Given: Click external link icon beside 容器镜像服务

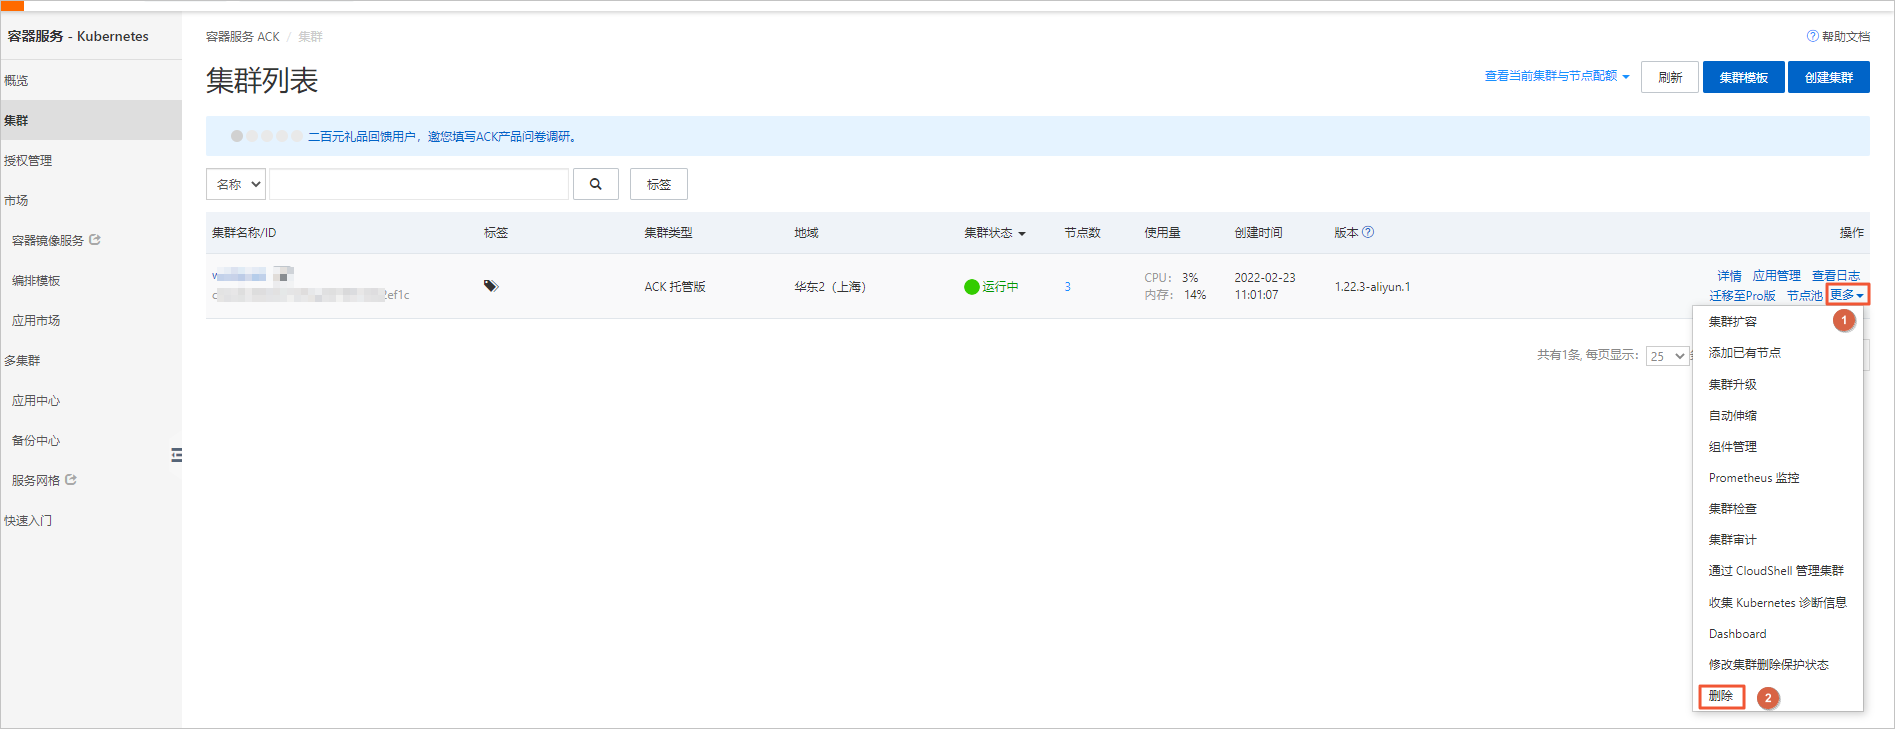Looking at the screenshot, I should point(95,240).
